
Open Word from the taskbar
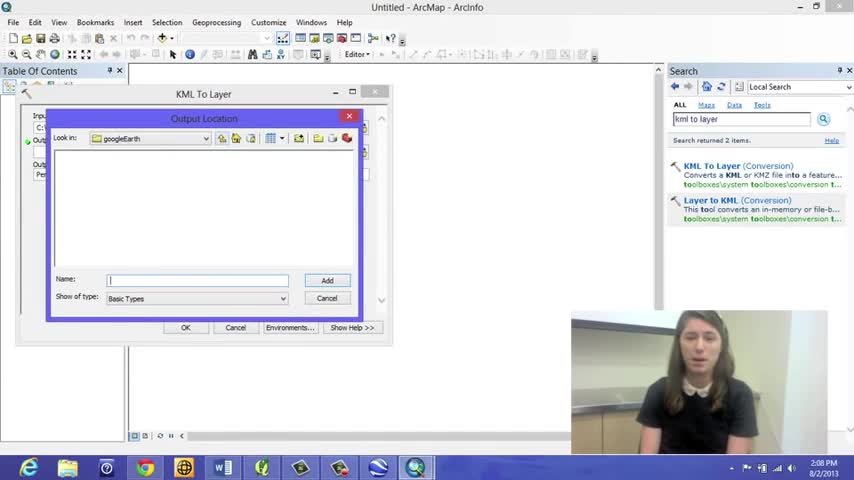tap(223, 467)
